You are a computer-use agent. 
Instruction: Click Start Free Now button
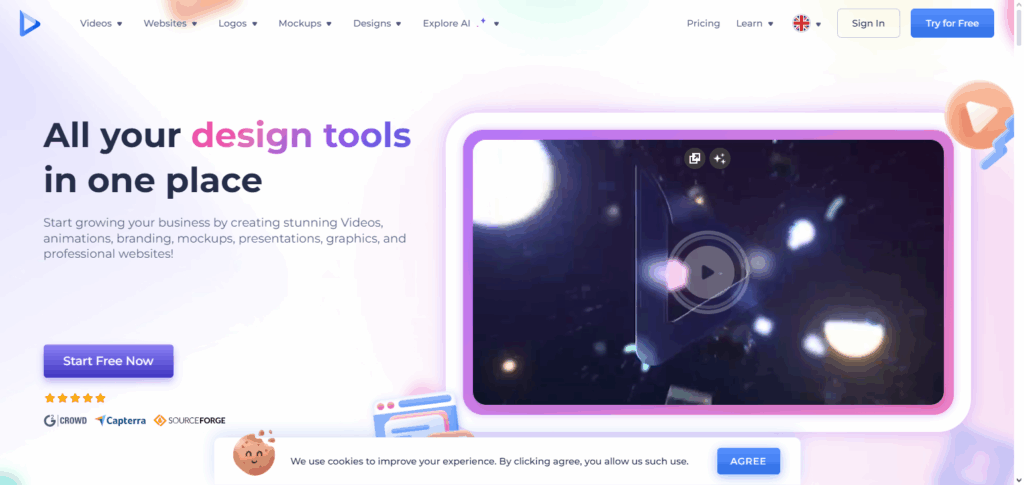pyautogui.click(x=108, y=361)
